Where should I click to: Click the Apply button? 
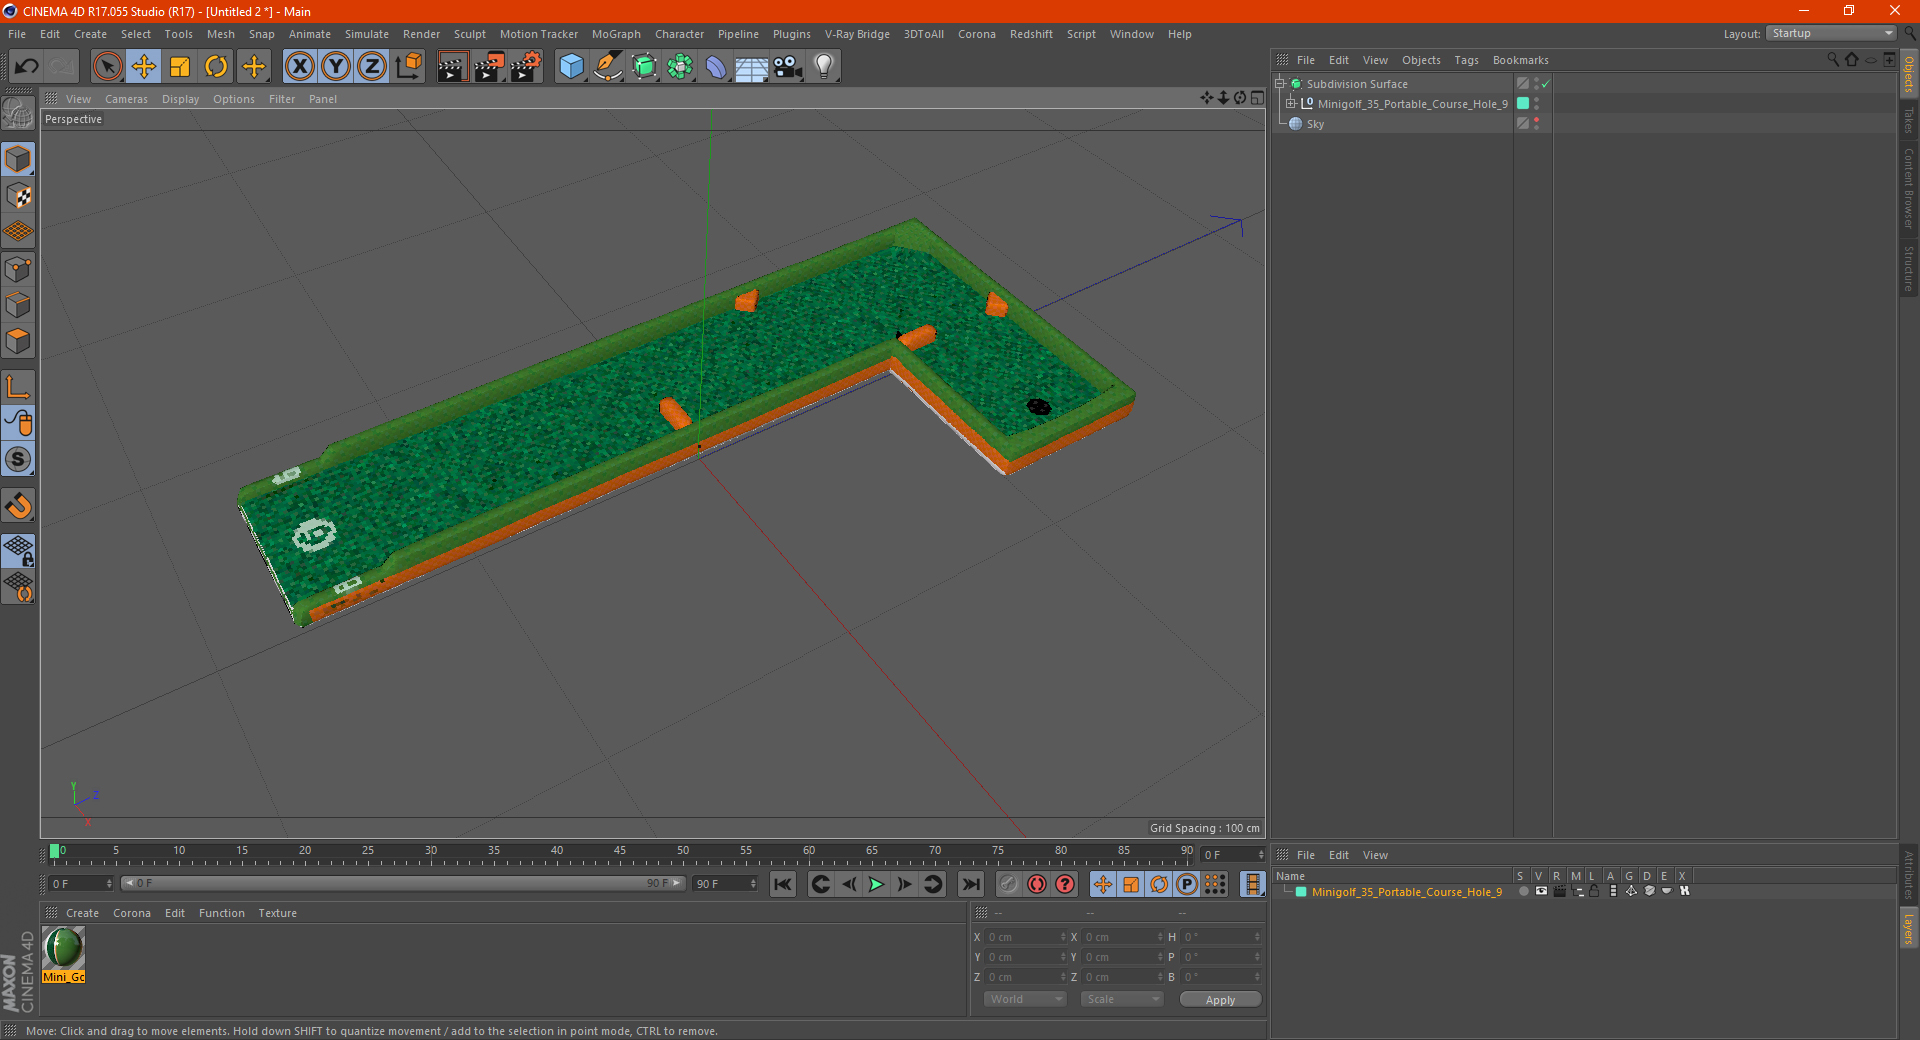coord(1220,1000)
